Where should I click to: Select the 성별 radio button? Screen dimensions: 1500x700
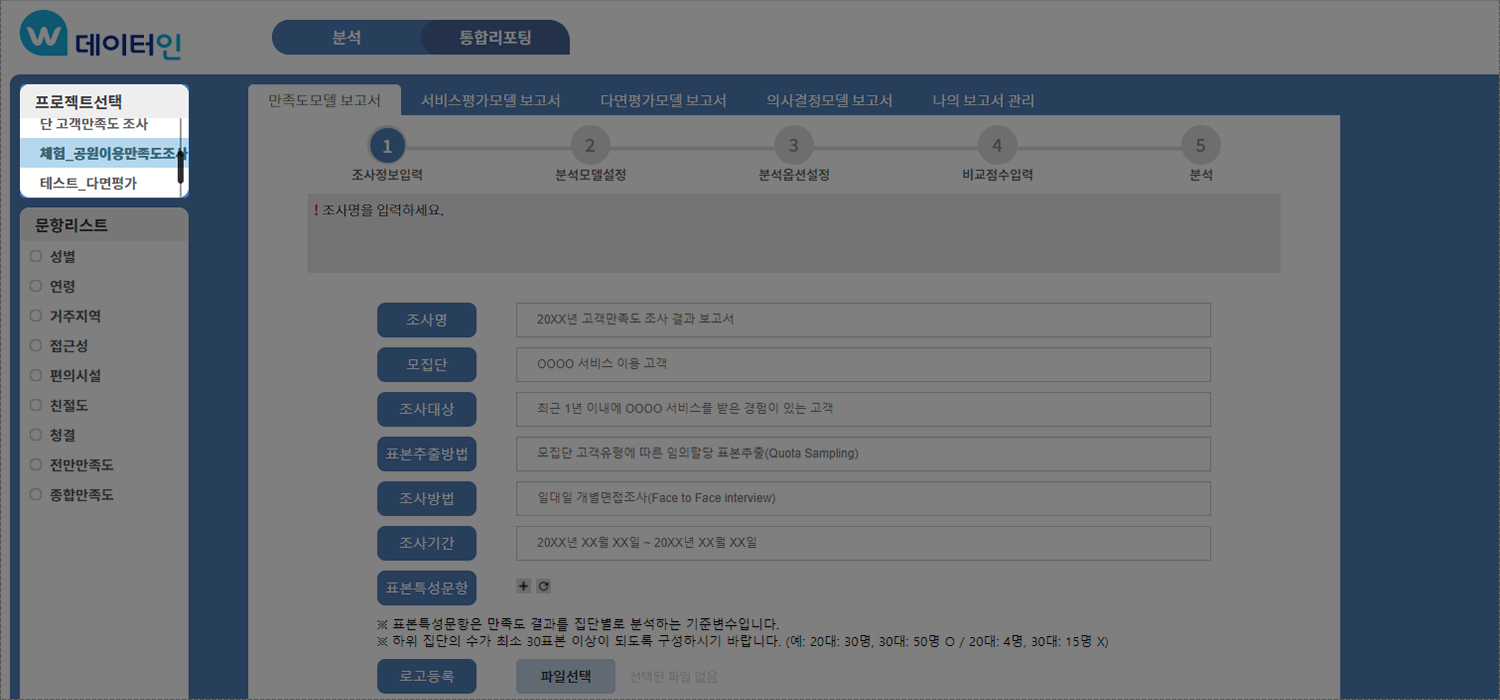click(36, 257)
